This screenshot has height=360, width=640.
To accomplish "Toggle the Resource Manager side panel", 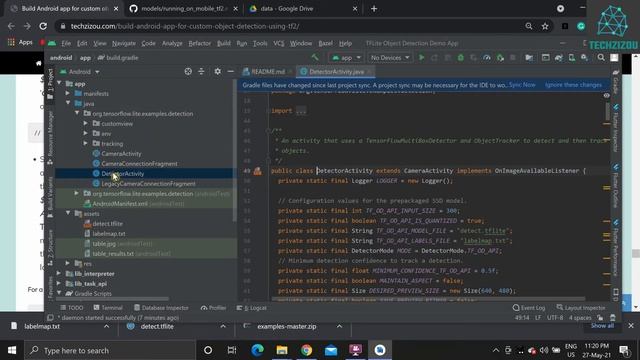I will pos(50,138).
